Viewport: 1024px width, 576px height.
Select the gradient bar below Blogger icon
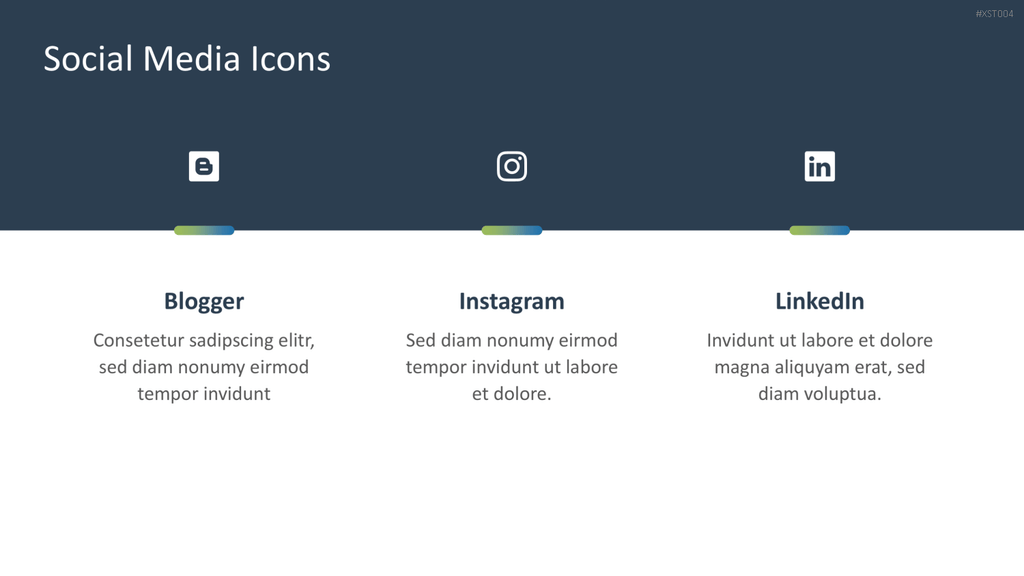[x=204, y=230]
